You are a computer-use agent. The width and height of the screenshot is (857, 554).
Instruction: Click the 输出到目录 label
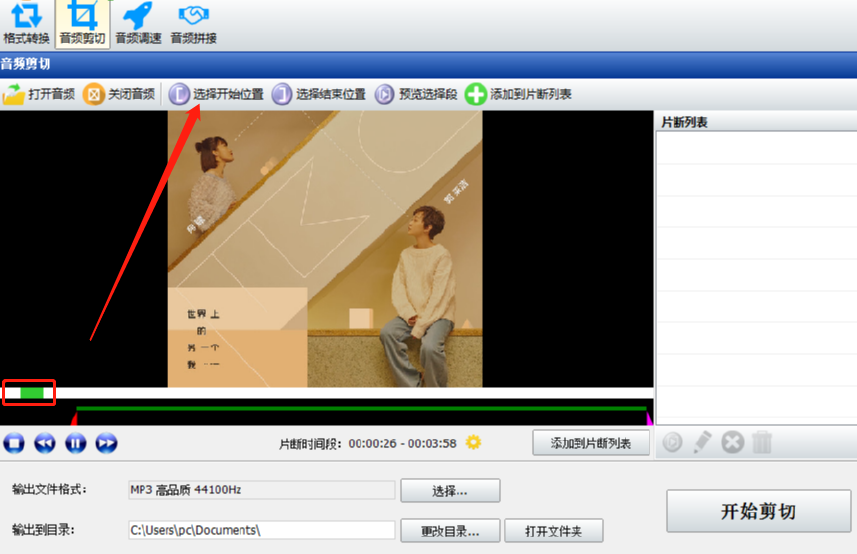[x=43, y=529]
